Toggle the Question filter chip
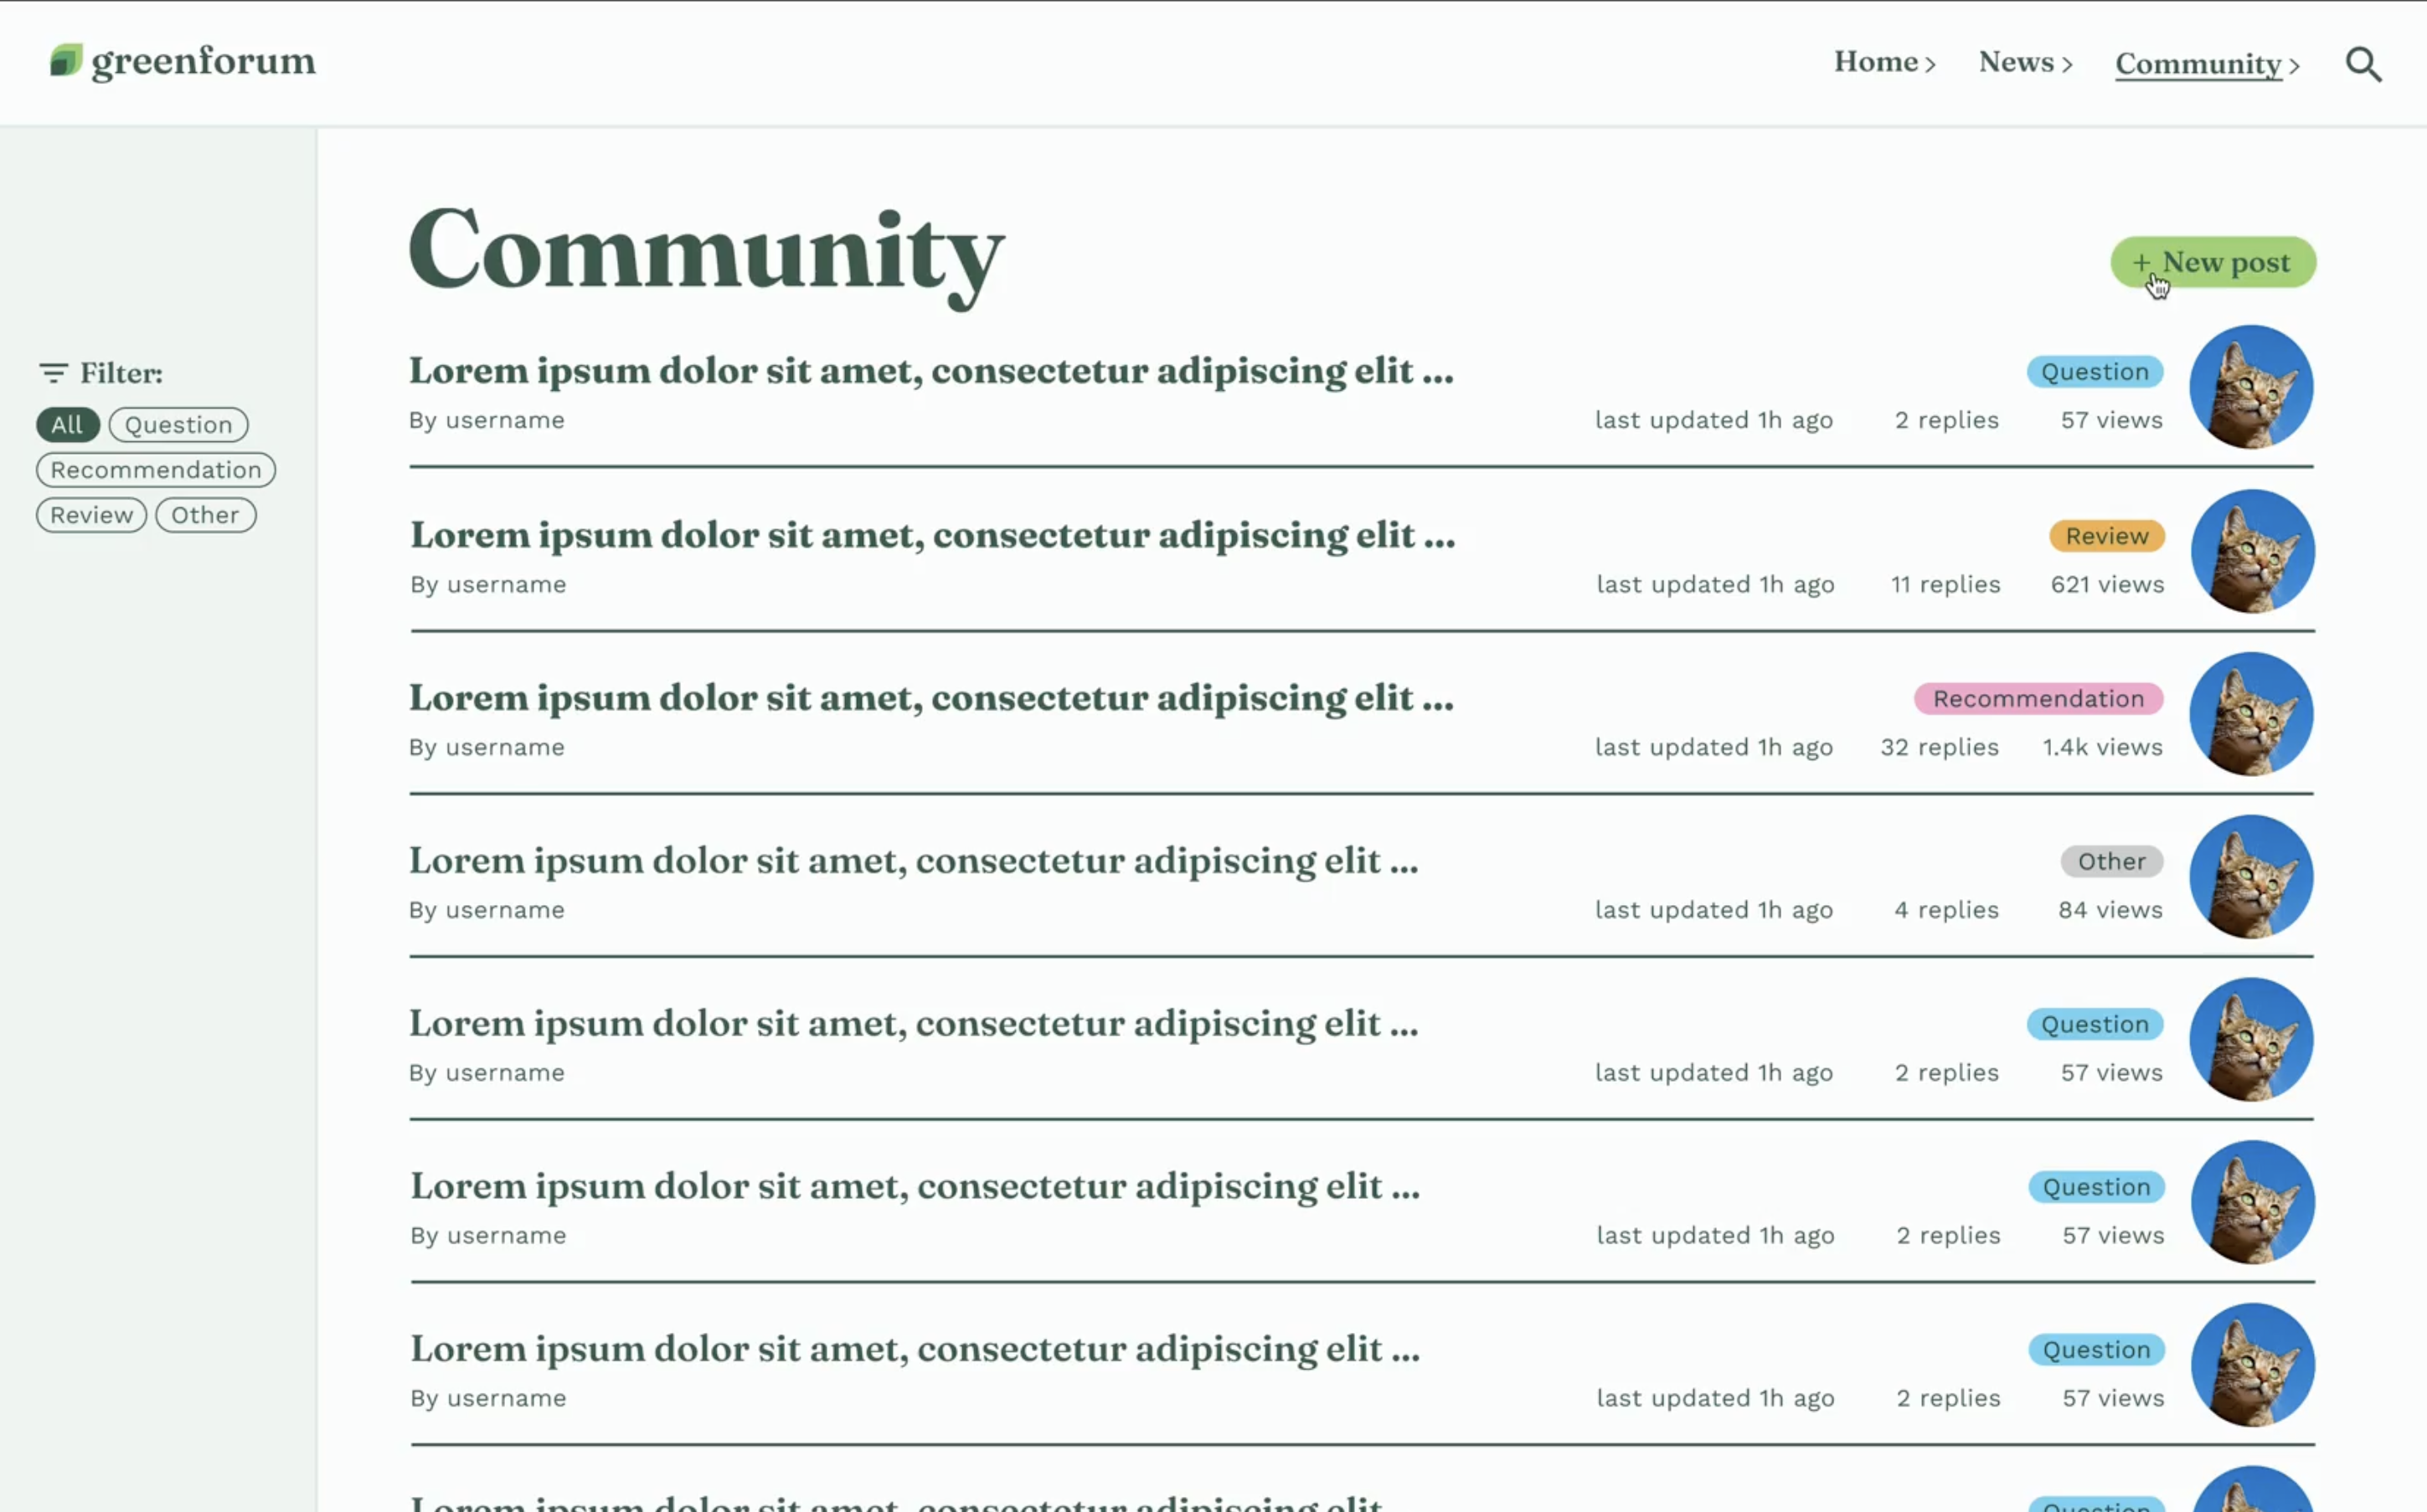 pos(178,425)
